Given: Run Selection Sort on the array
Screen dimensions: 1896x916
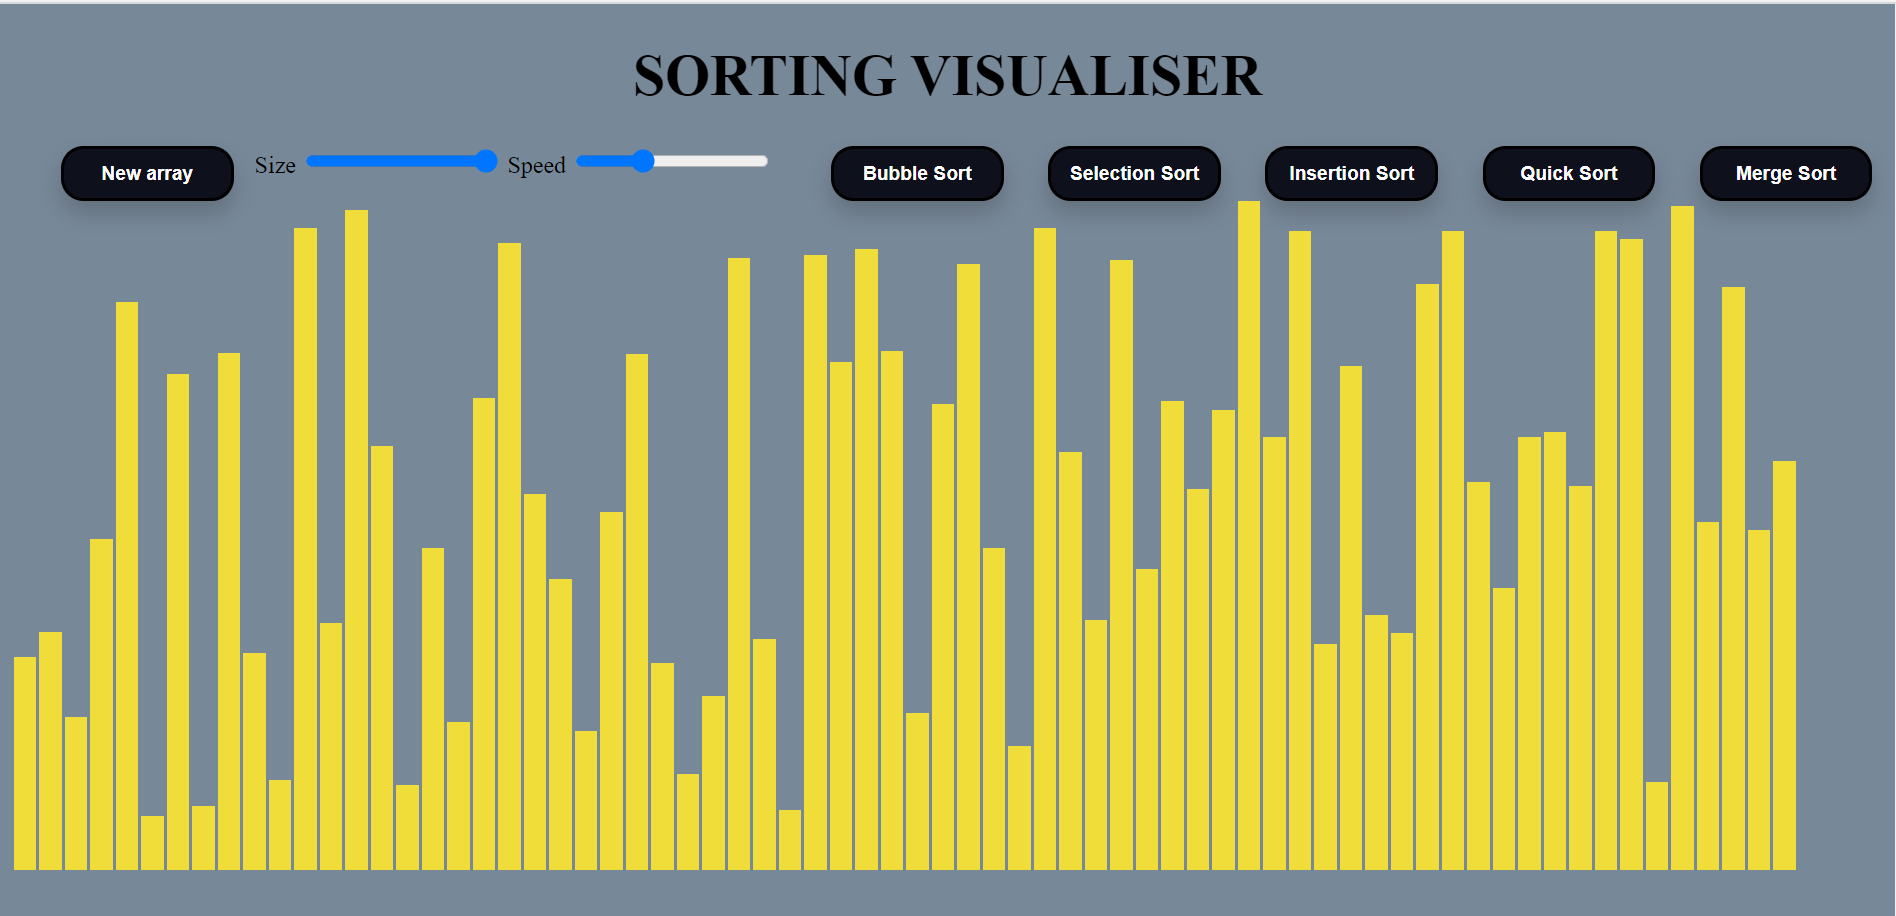Looking at the screenshot, I should (1134, 173).
